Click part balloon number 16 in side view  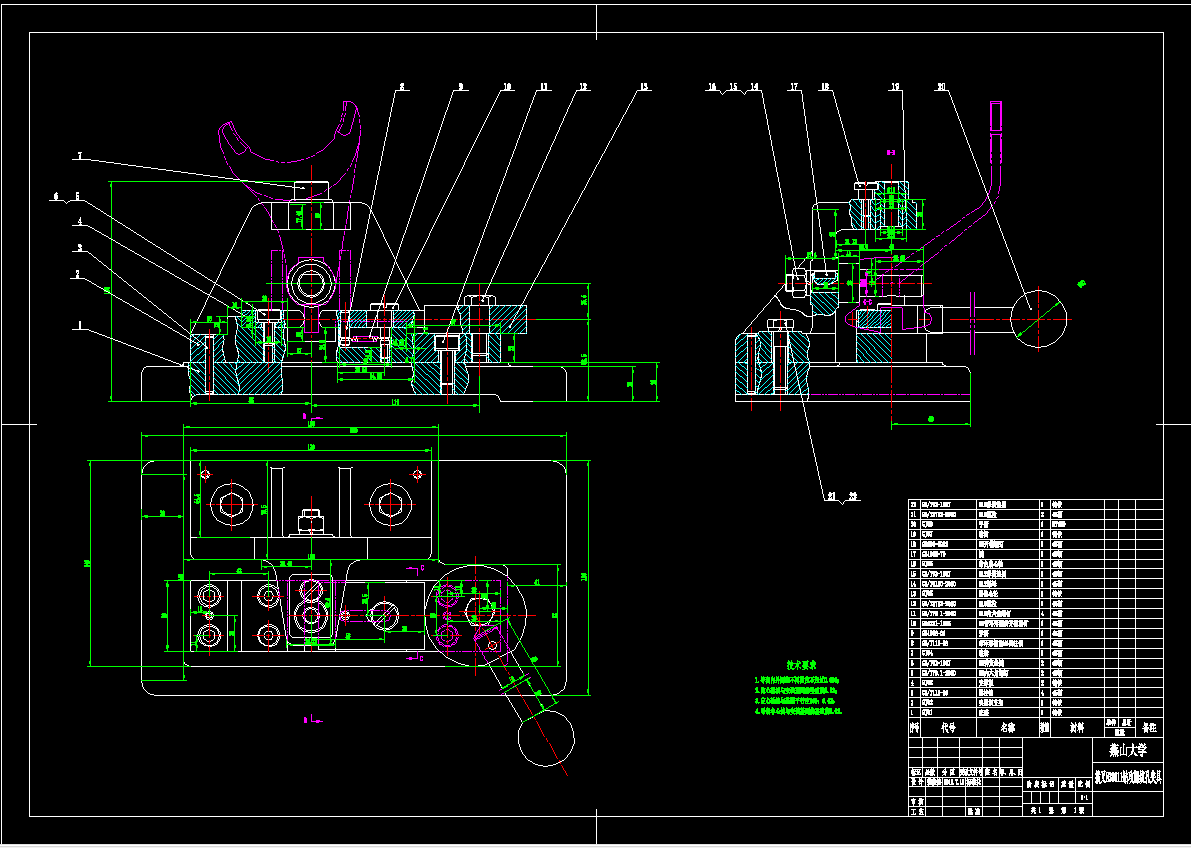point(712,87)
